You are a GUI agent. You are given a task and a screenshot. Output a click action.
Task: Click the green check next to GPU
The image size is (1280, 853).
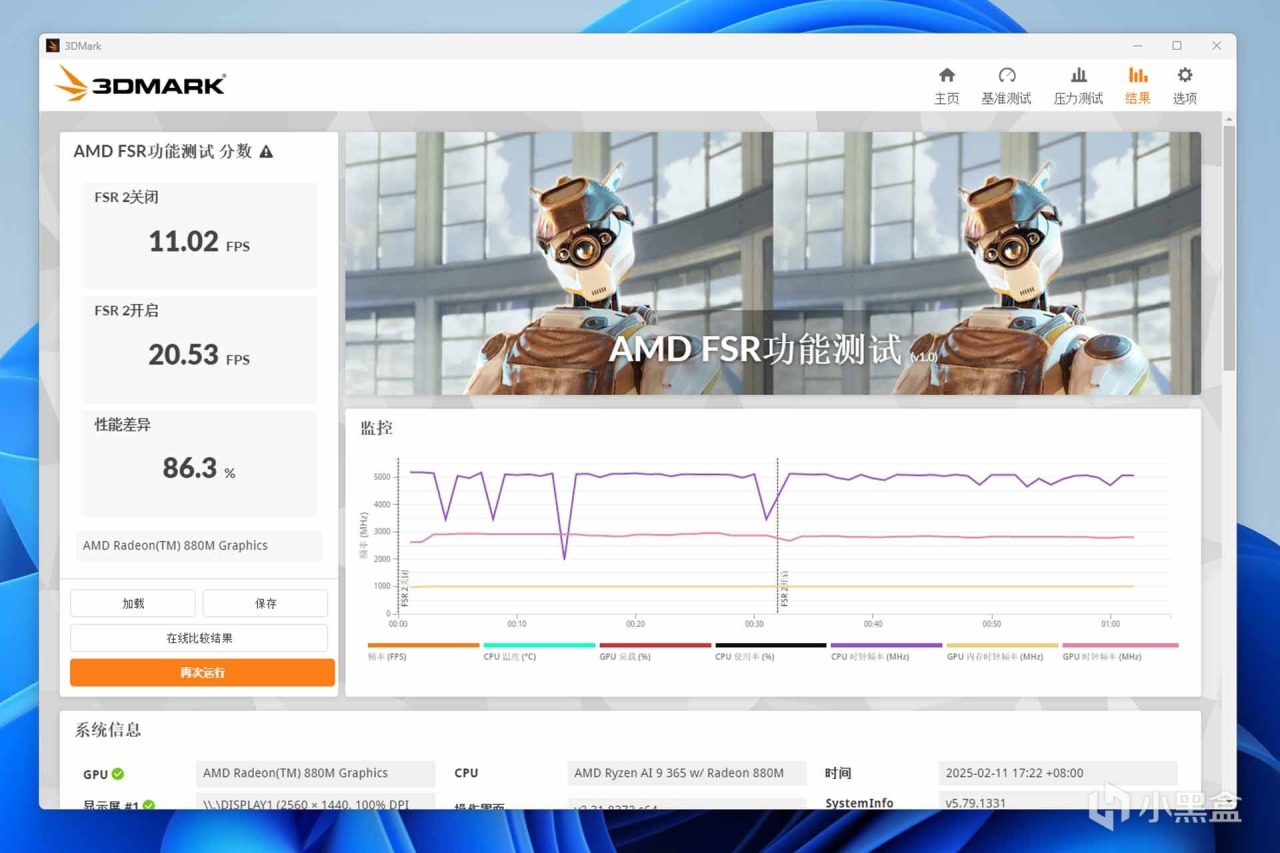tap(118, 774)
